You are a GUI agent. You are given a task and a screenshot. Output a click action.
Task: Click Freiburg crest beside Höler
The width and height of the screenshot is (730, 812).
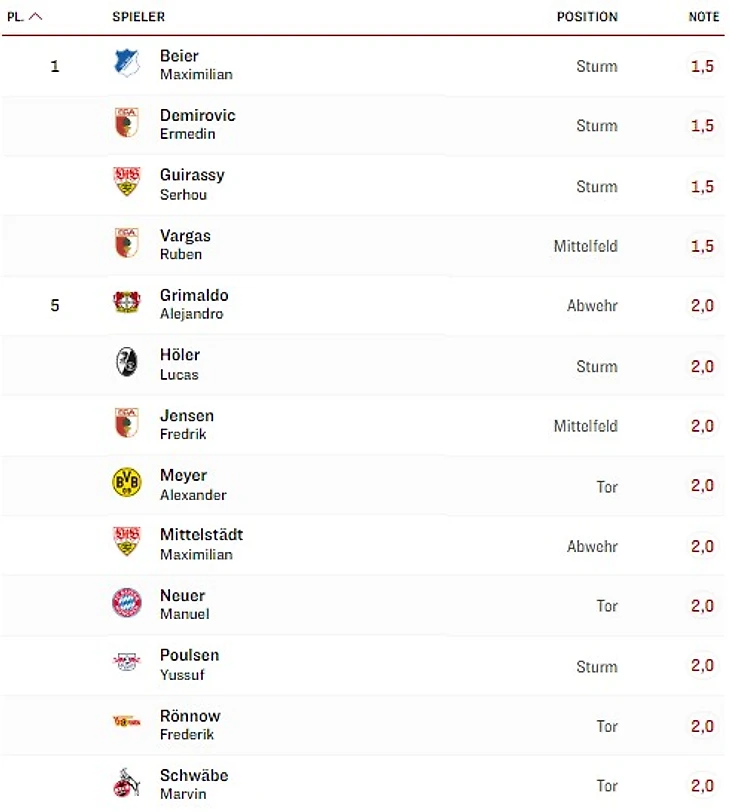pos(127,364)
